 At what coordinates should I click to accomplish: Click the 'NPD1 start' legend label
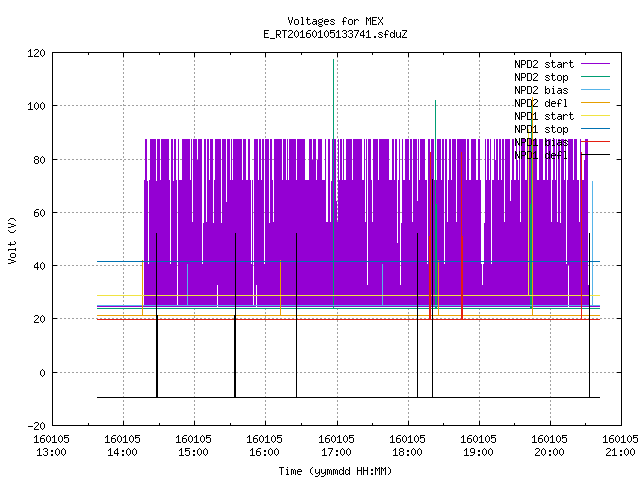tap(544, 116)
